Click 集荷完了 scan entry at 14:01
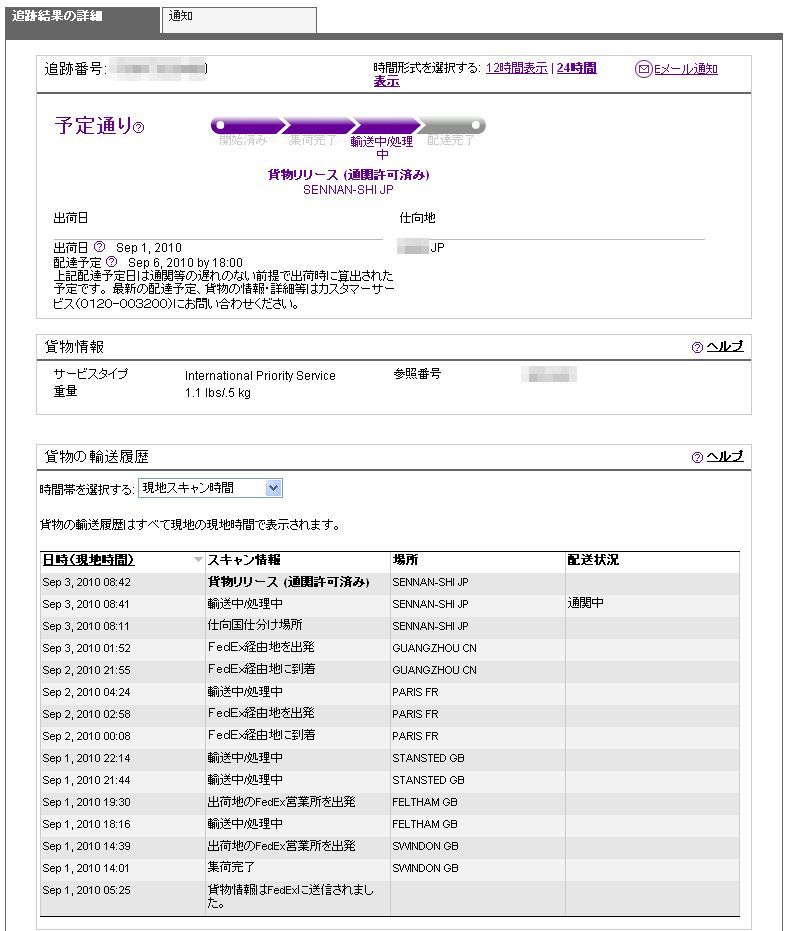Screen dimensions: 792x931 (231, 867)
